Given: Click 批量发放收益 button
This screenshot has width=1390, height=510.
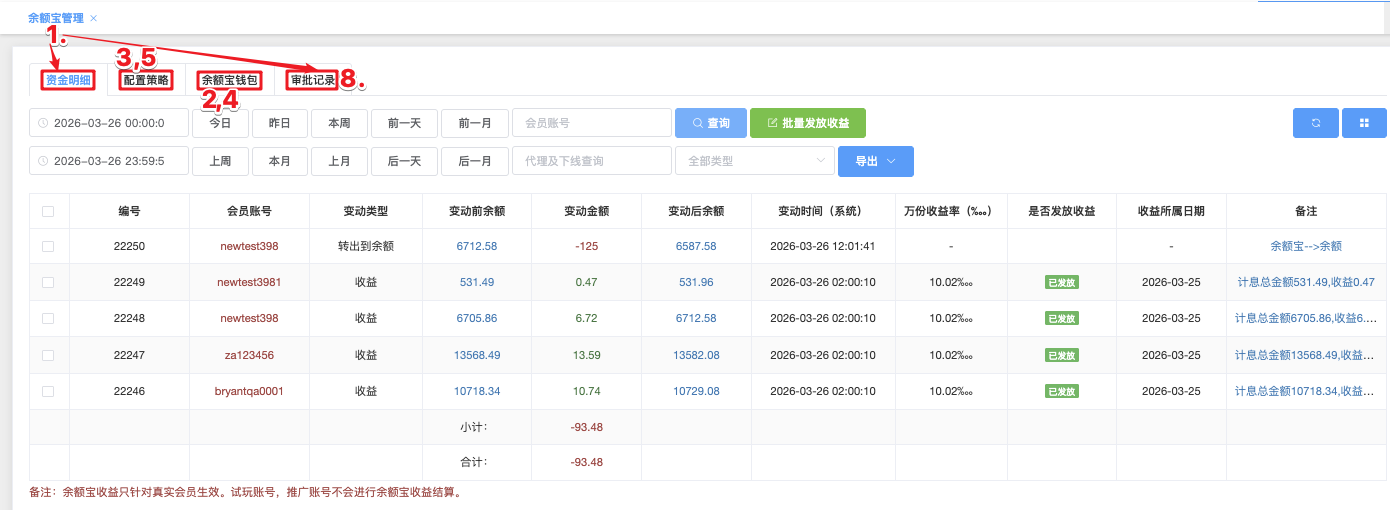Looking at the screenshot, I should coord(807,123).
